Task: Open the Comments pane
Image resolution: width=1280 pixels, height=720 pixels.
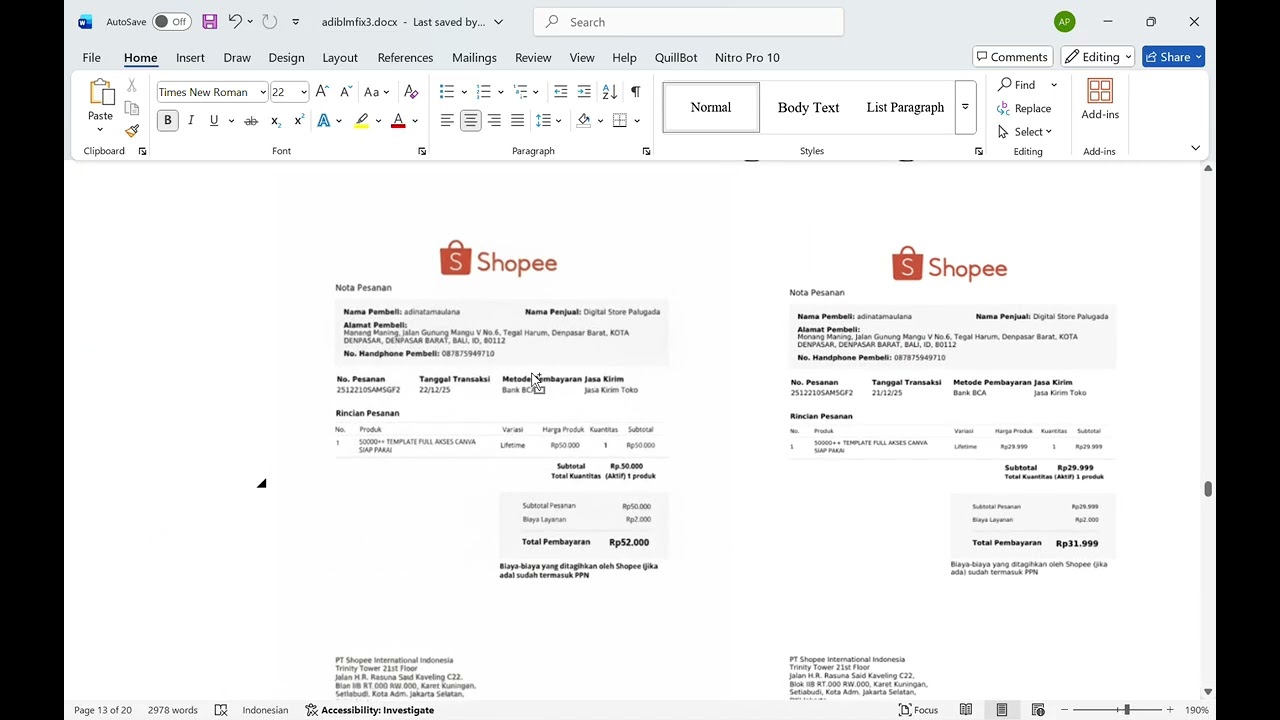Action: coord(1013,57)
